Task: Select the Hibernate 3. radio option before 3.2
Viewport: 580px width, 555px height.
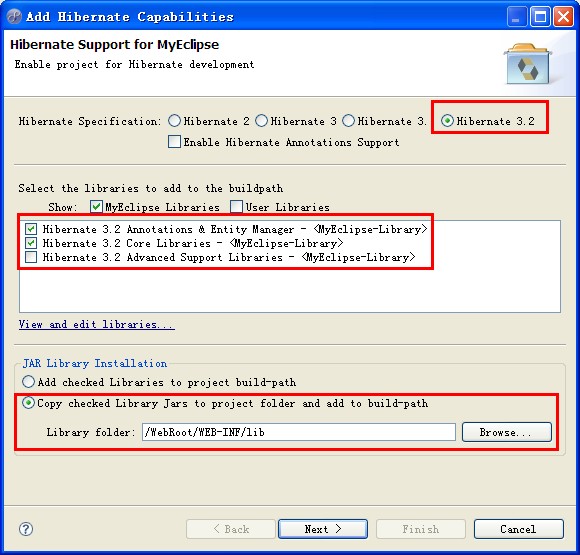Action: pyautogui.click(x=348, y=121)
